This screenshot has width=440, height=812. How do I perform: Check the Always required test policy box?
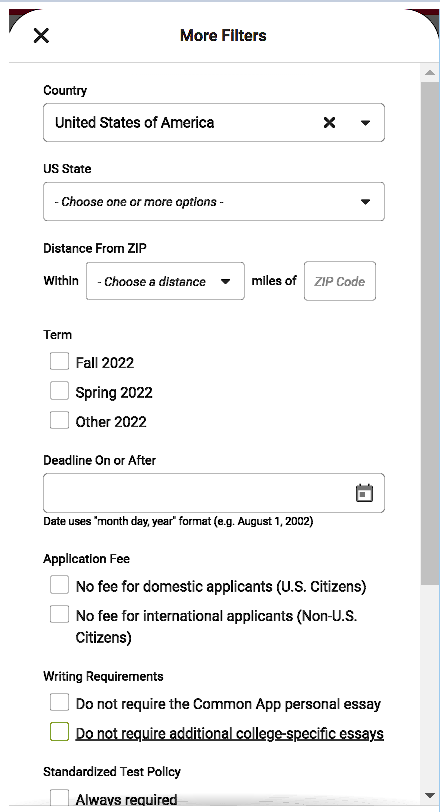pos(60,798)
